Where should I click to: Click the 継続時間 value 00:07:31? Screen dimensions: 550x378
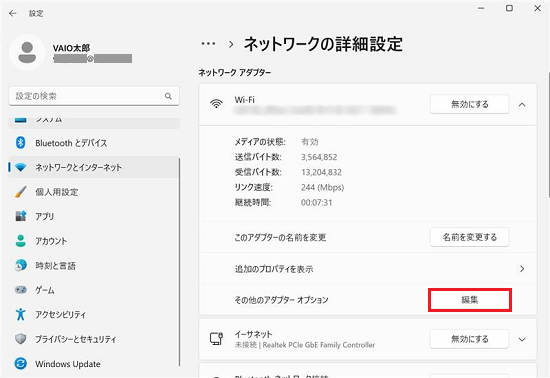tap(316, 202)
